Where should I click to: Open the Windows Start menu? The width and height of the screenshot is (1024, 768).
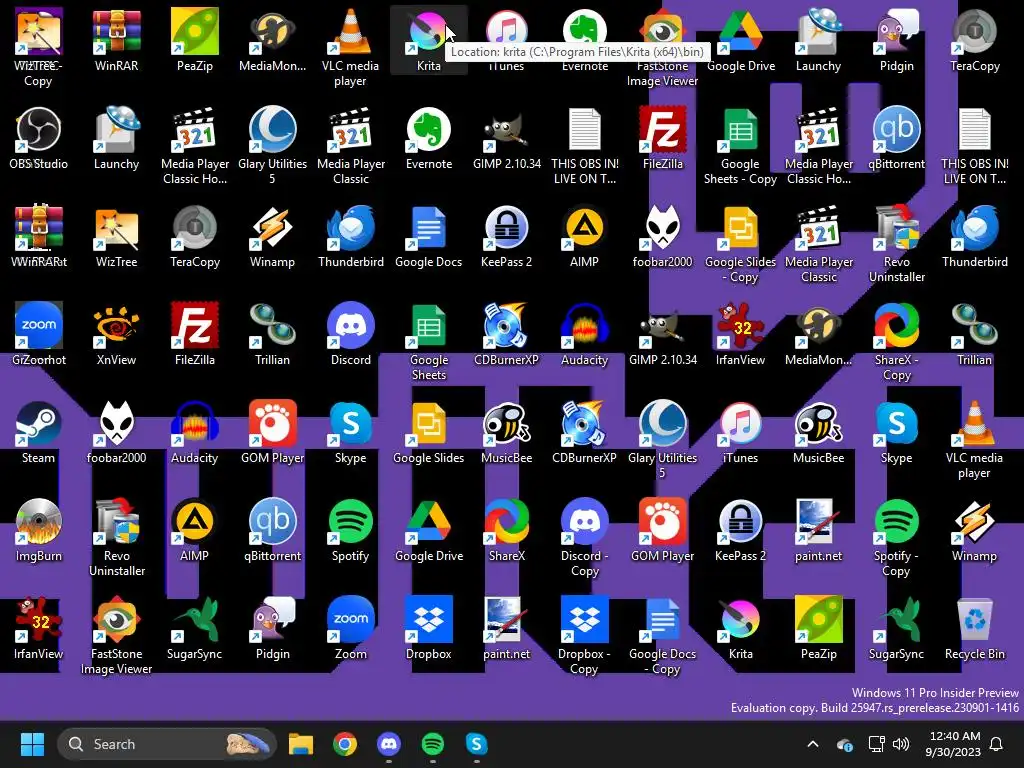click(x=32, y=744)
